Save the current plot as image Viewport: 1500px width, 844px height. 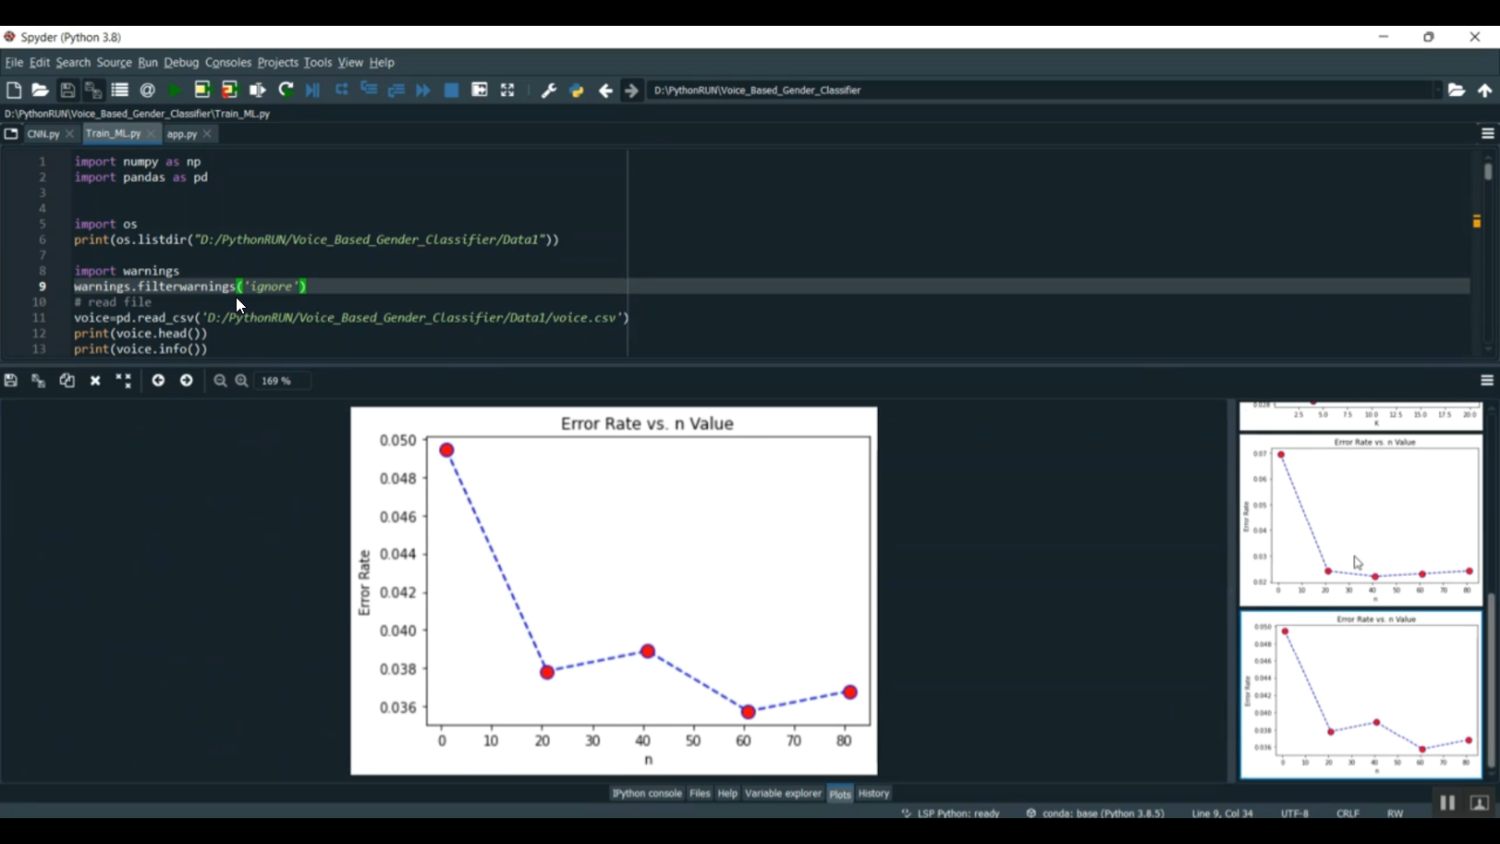[11, 381]
